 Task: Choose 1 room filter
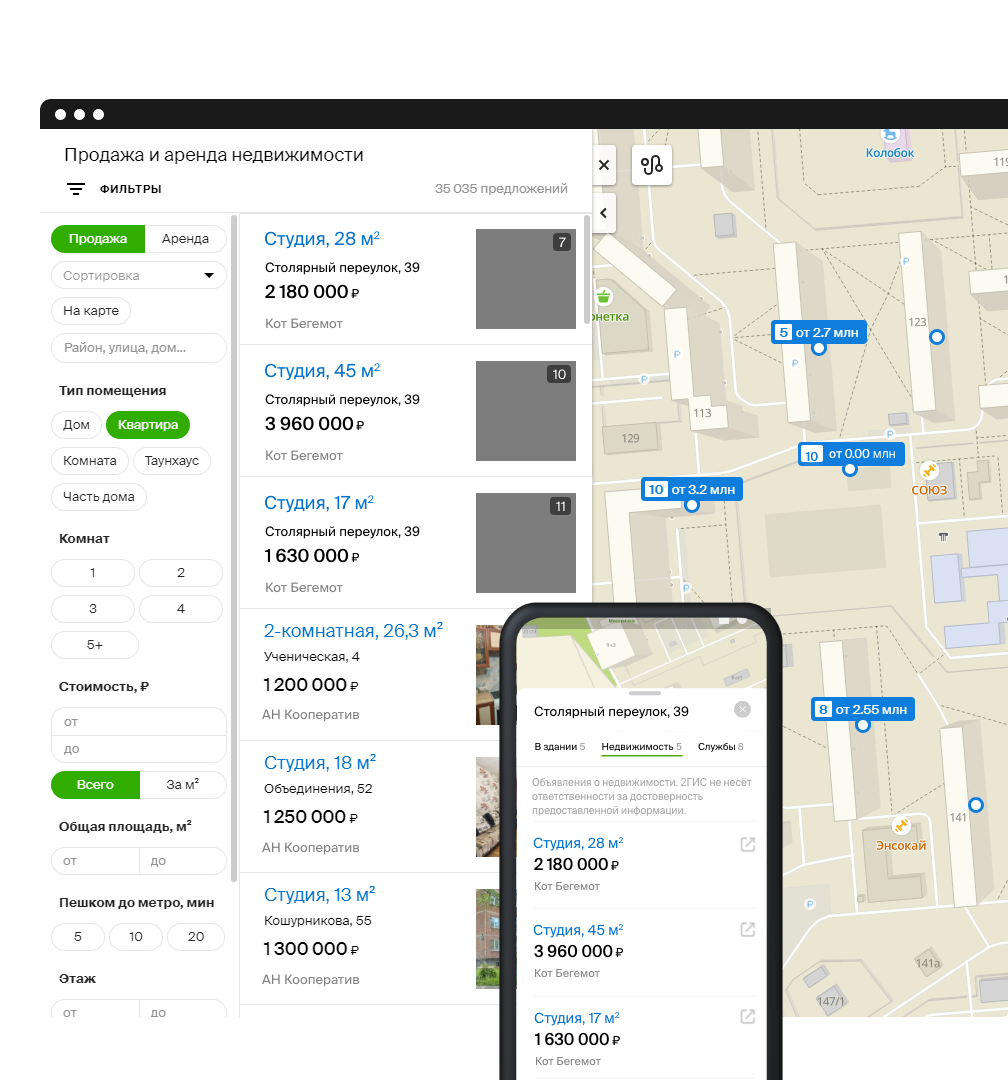point(93,573)
